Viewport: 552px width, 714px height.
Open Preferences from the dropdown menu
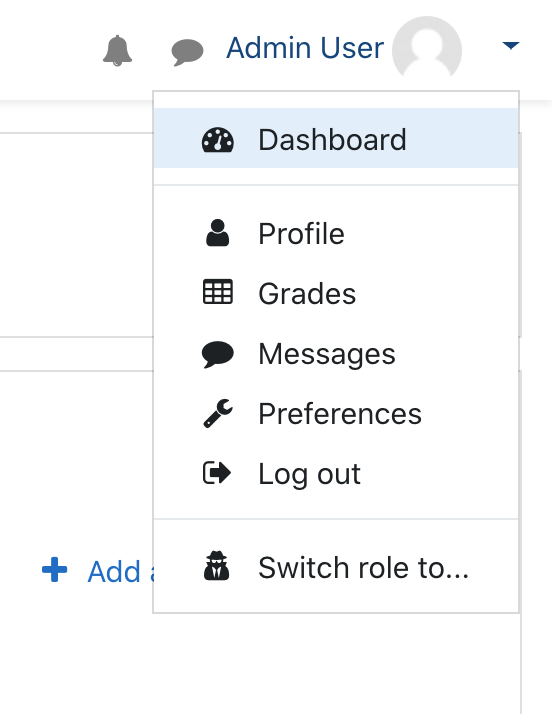(x=336, y=413)
